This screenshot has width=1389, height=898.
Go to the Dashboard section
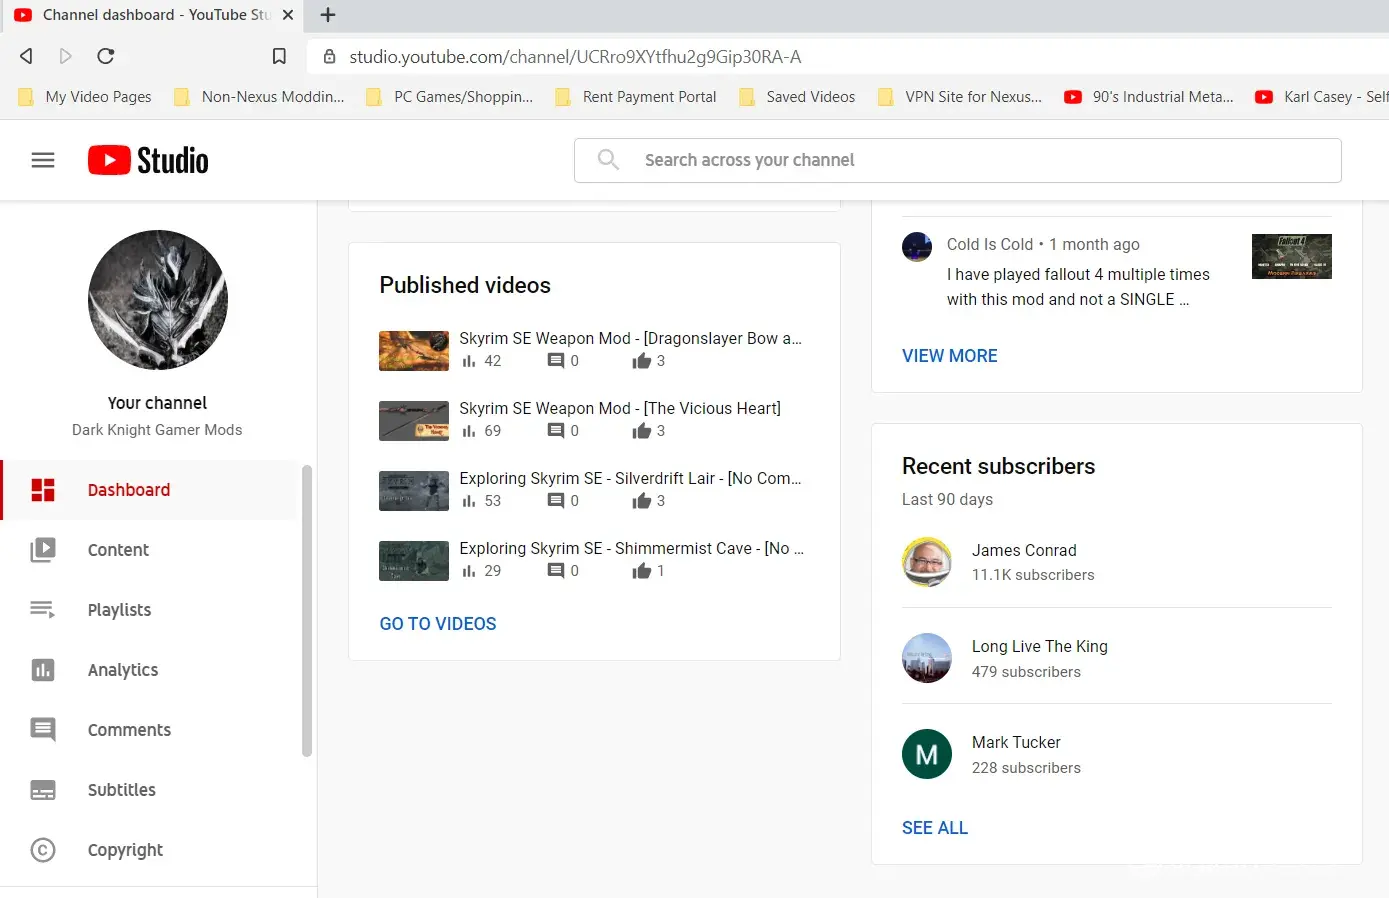128,490
